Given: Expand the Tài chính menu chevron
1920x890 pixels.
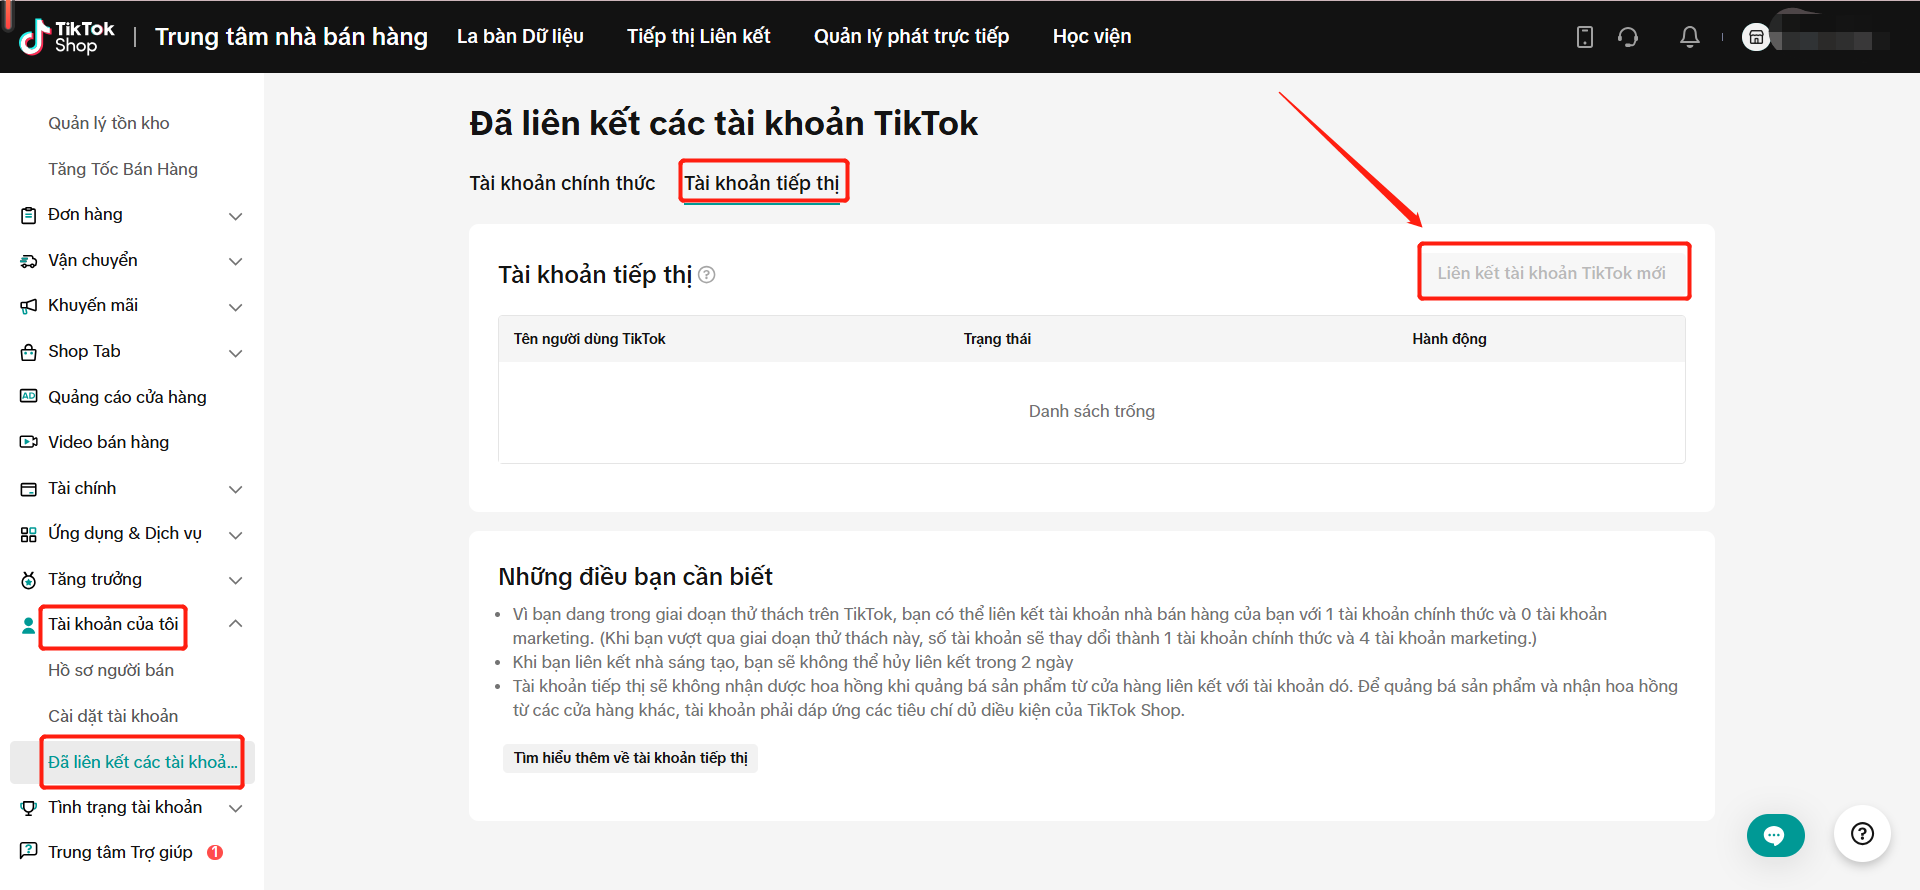Looking at the screenshot, I should coord(236,489).
